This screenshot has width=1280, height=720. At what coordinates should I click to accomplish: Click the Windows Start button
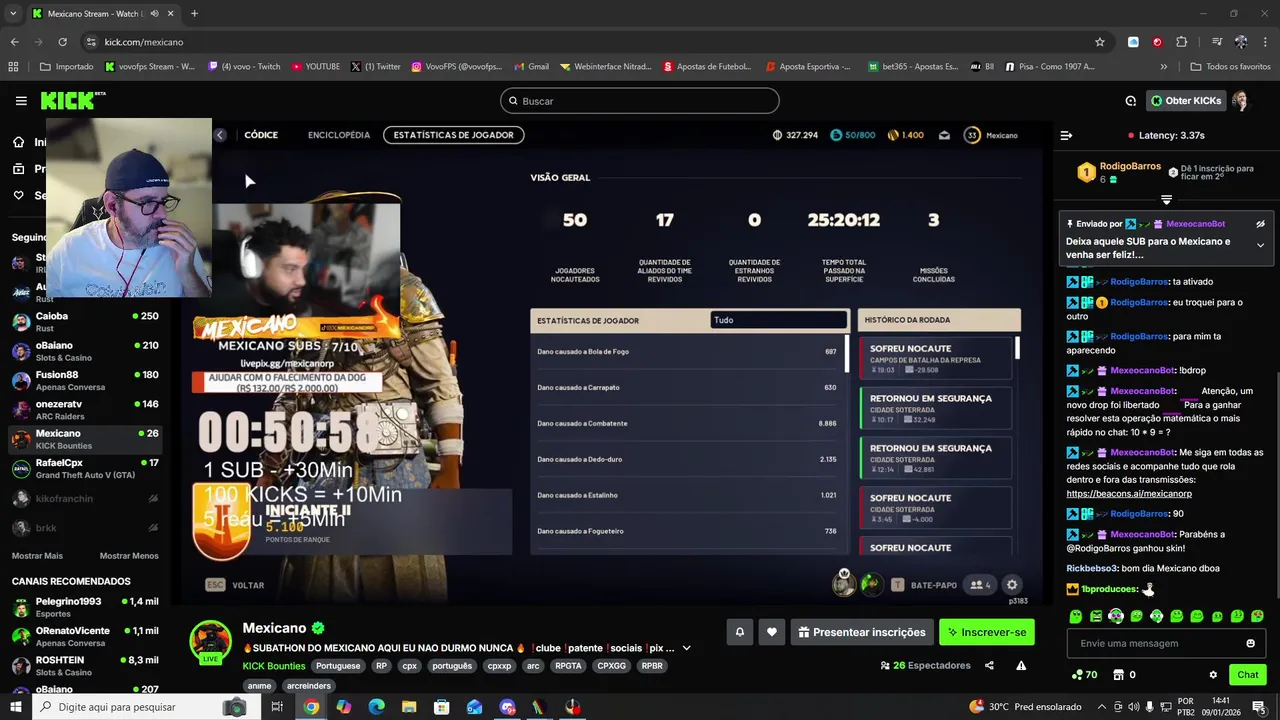15,707
